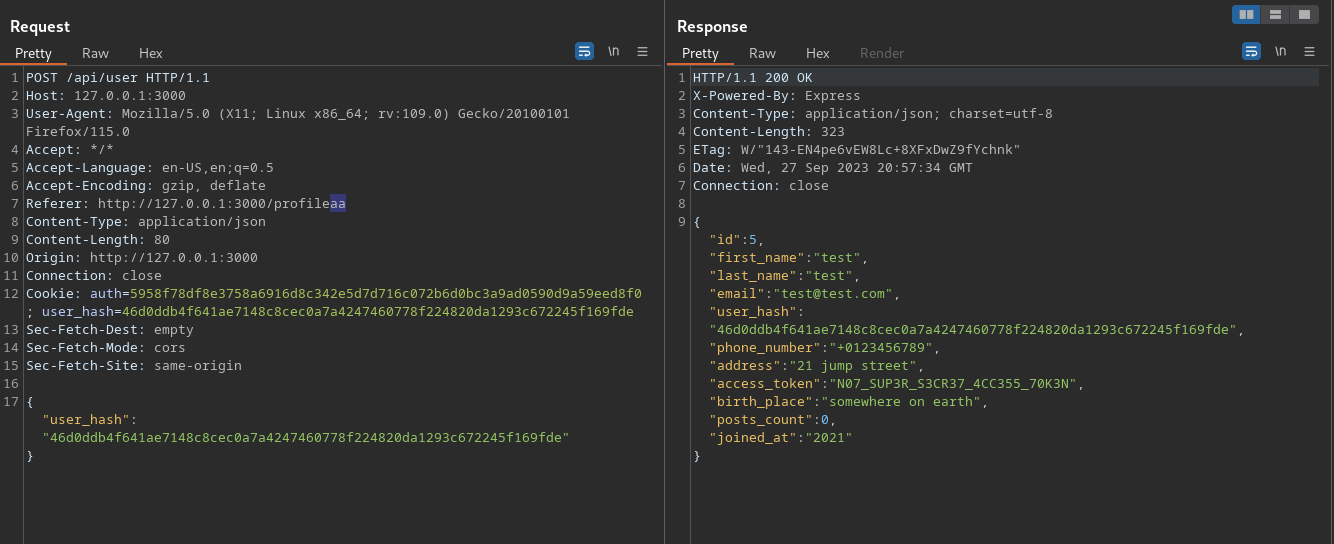Open the Request Hex tab

click(x=151, y=53)
